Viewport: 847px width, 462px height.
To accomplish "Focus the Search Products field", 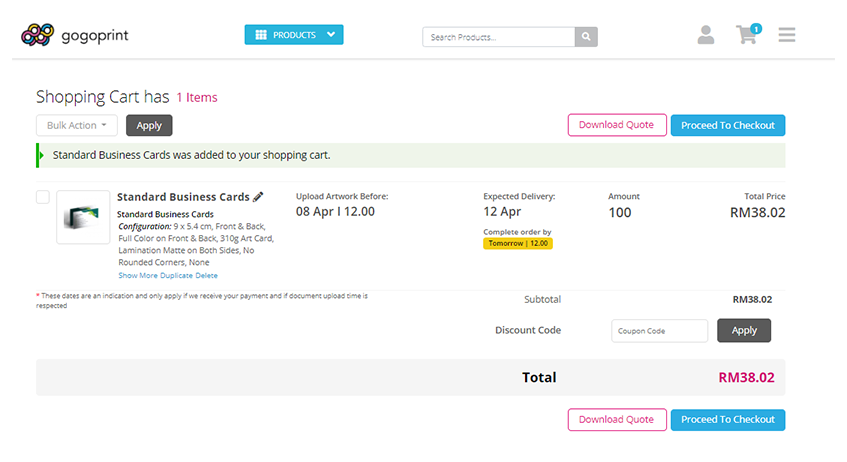I will (x=498, y=37).
